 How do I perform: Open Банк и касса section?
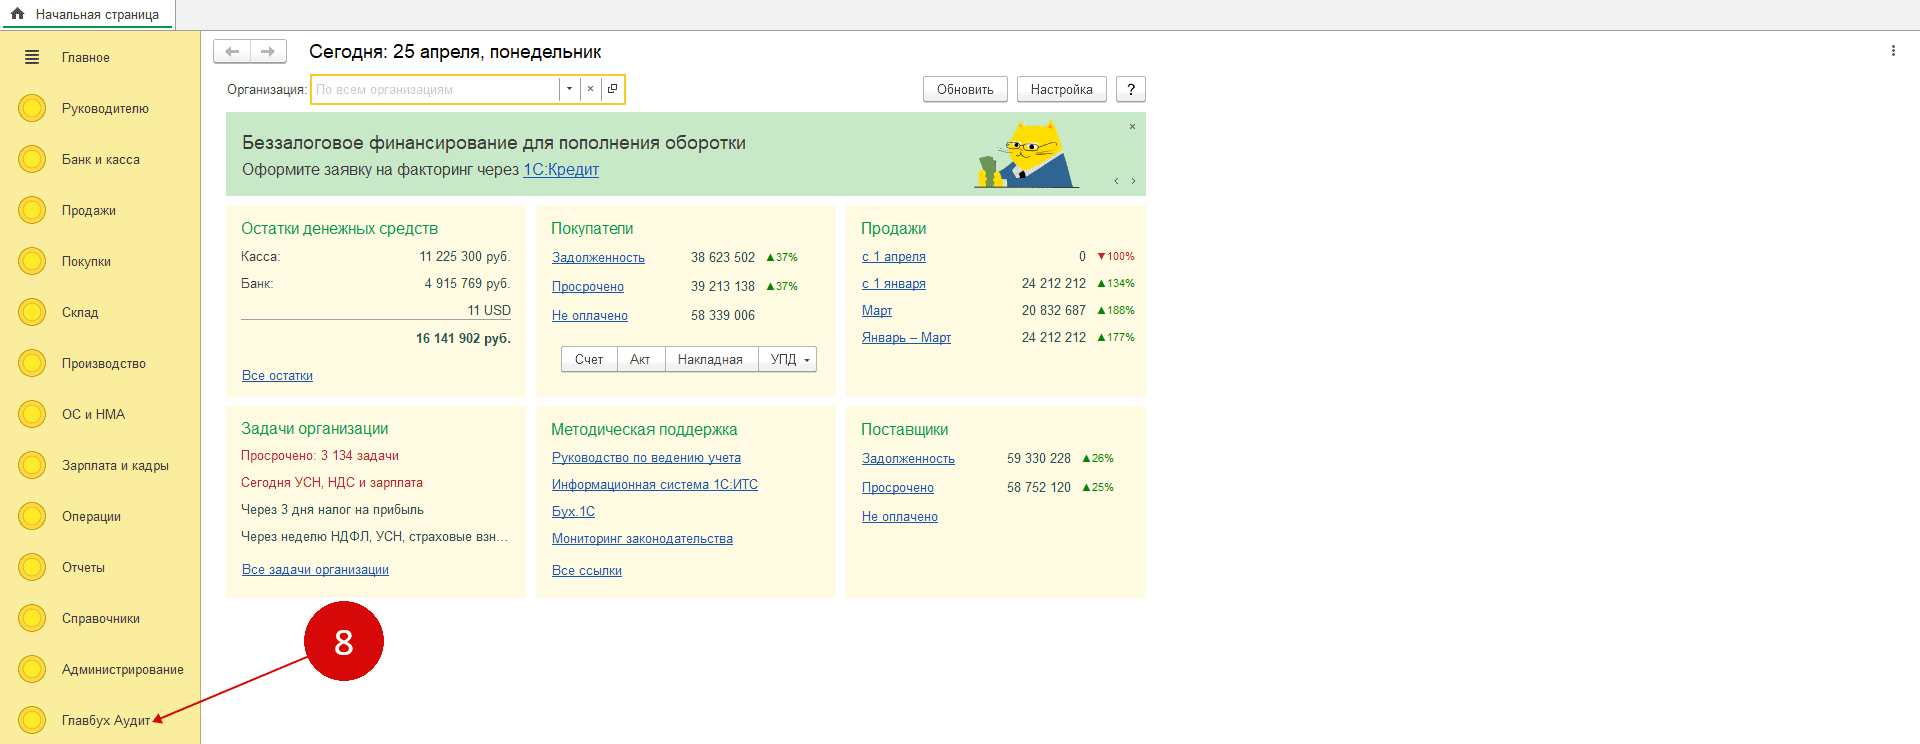pos(100,160)
